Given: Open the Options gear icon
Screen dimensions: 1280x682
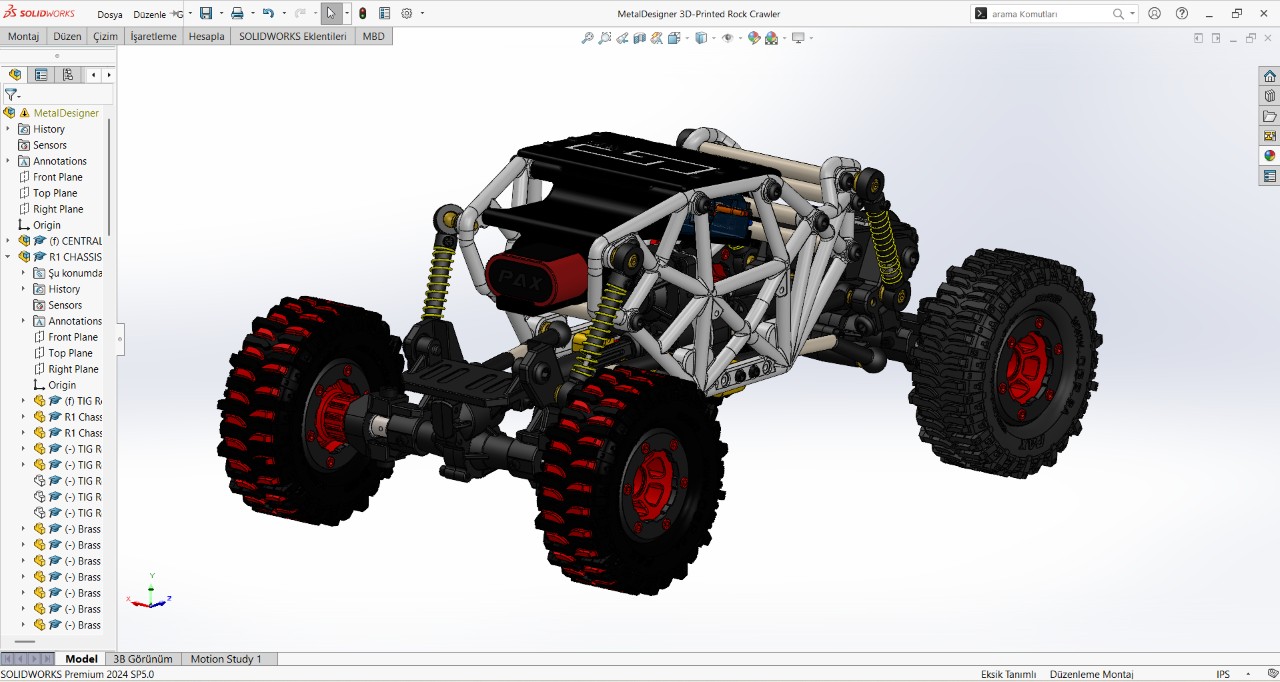Looking at the screenshot, I should click(x=407, y=14).
